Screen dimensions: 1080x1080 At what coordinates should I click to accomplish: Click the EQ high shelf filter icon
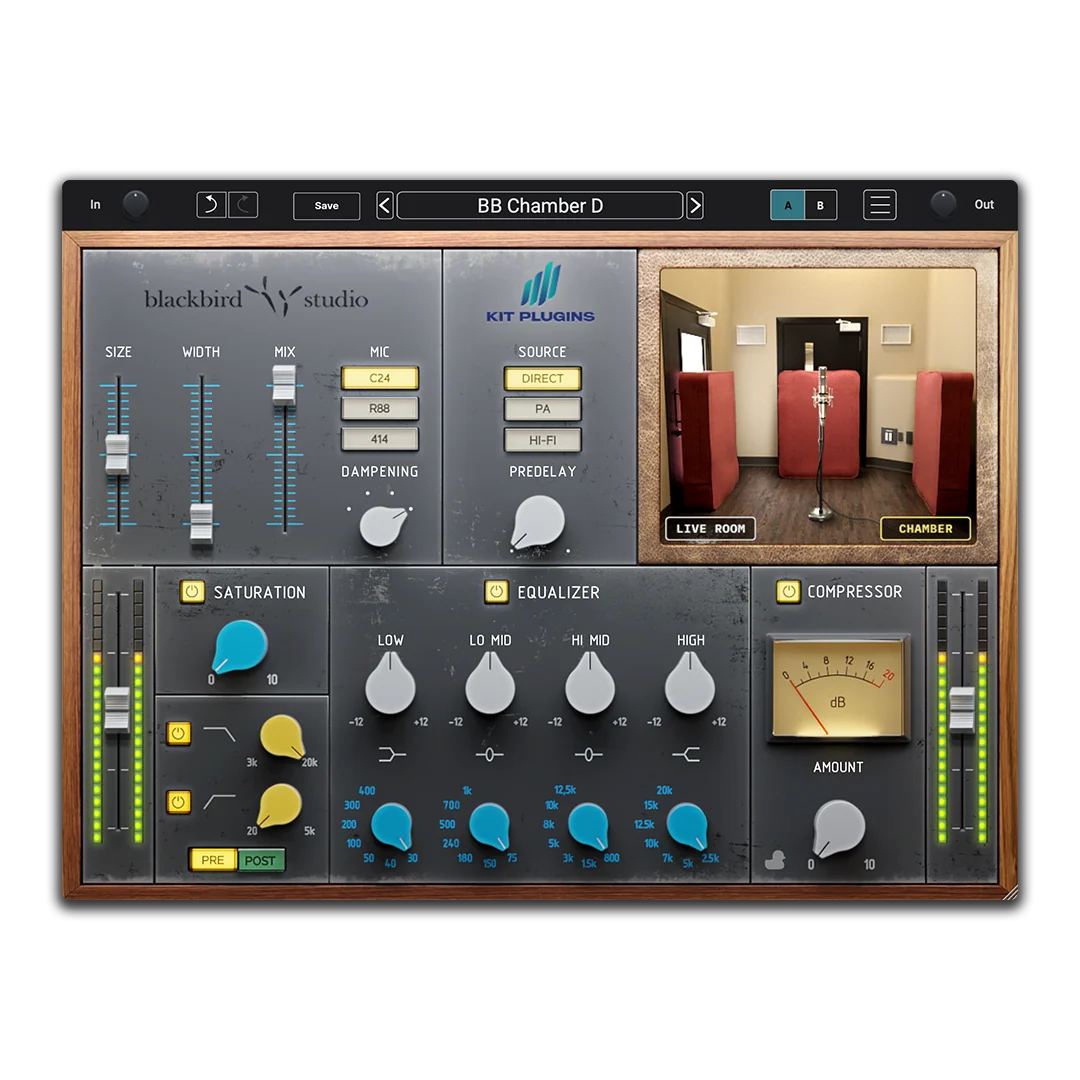[x=687, y=755]
